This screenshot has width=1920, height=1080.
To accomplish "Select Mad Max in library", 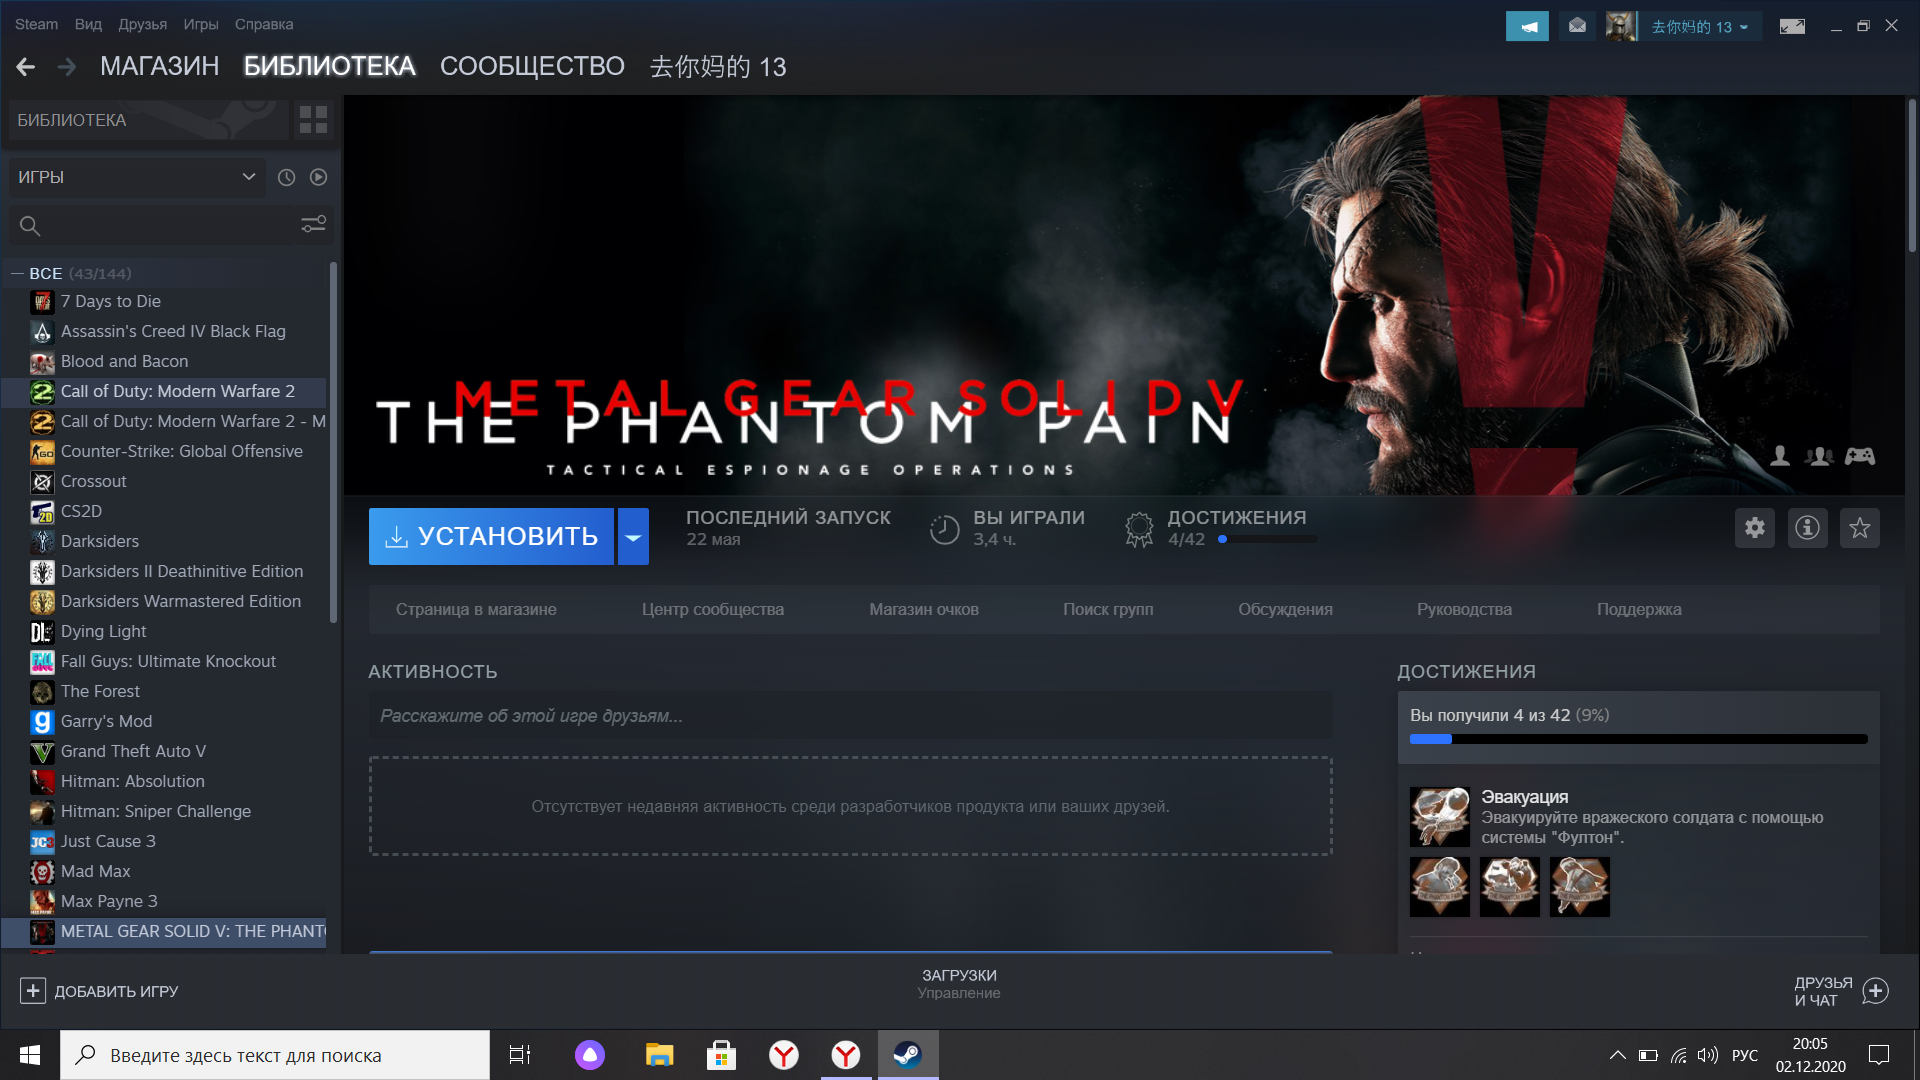I will [x=96, y=871].
